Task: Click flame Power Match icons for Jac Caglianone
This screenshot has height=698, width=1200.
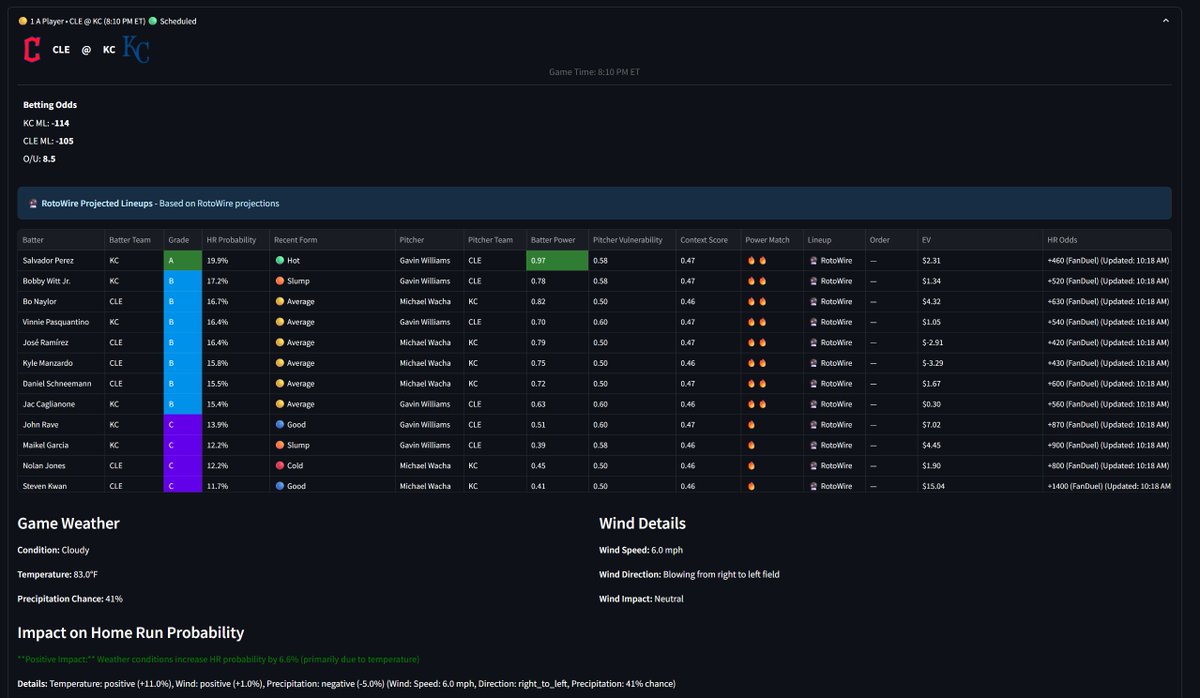Action: [757, 404]
